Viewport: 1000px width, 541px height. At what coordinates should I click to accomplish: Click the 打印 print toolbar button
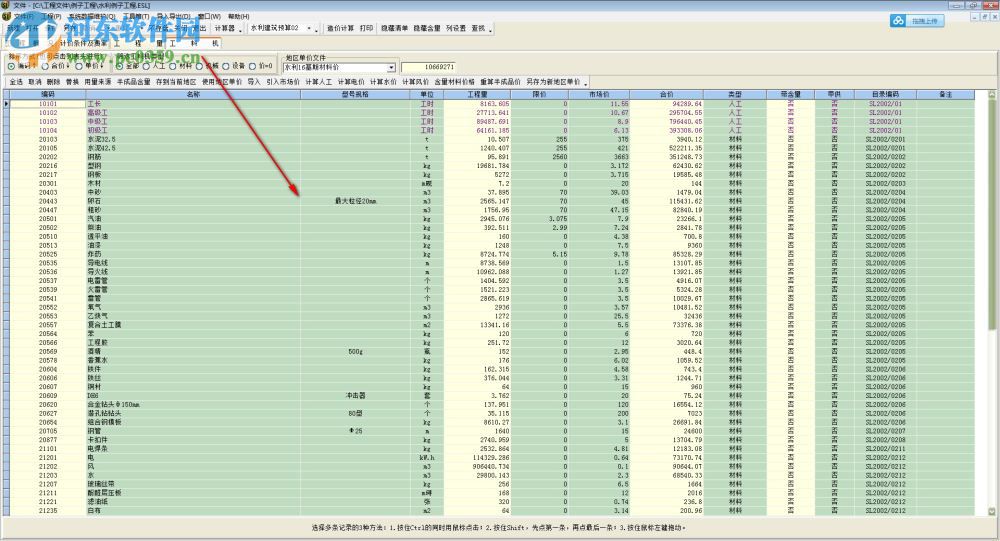pyautogui.click(x=366, y=29)
